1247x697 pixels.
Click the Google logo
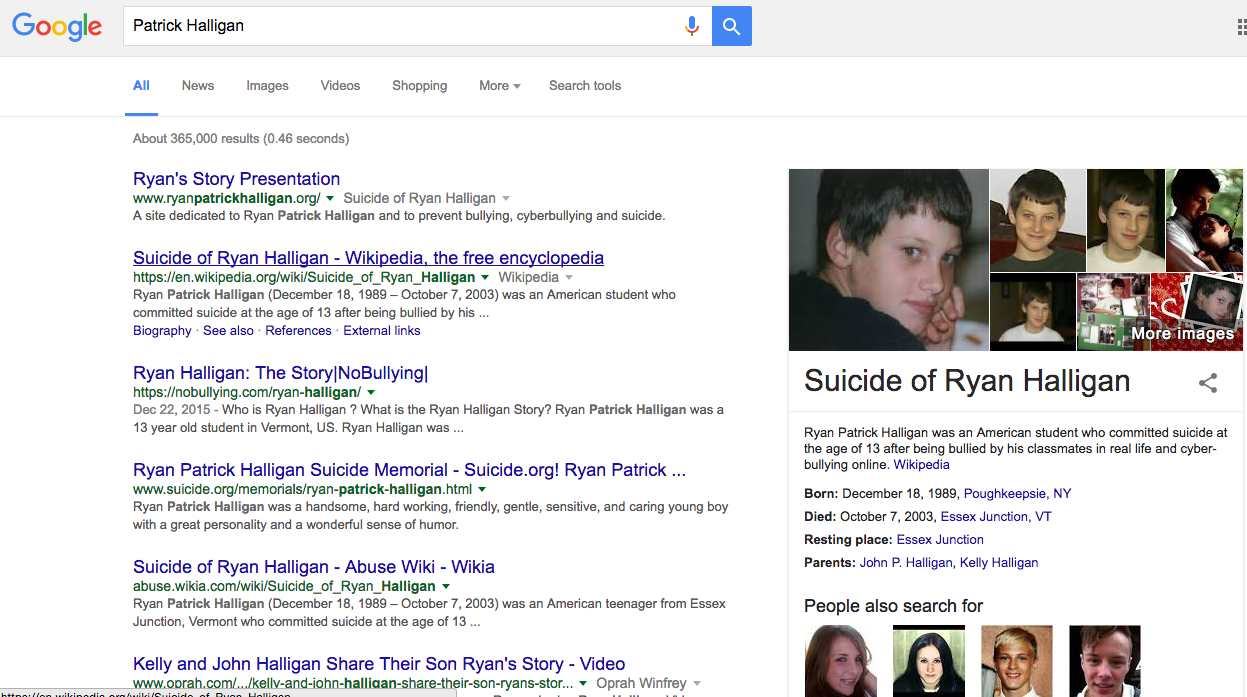pyautogui.click(x=57, y=26)
